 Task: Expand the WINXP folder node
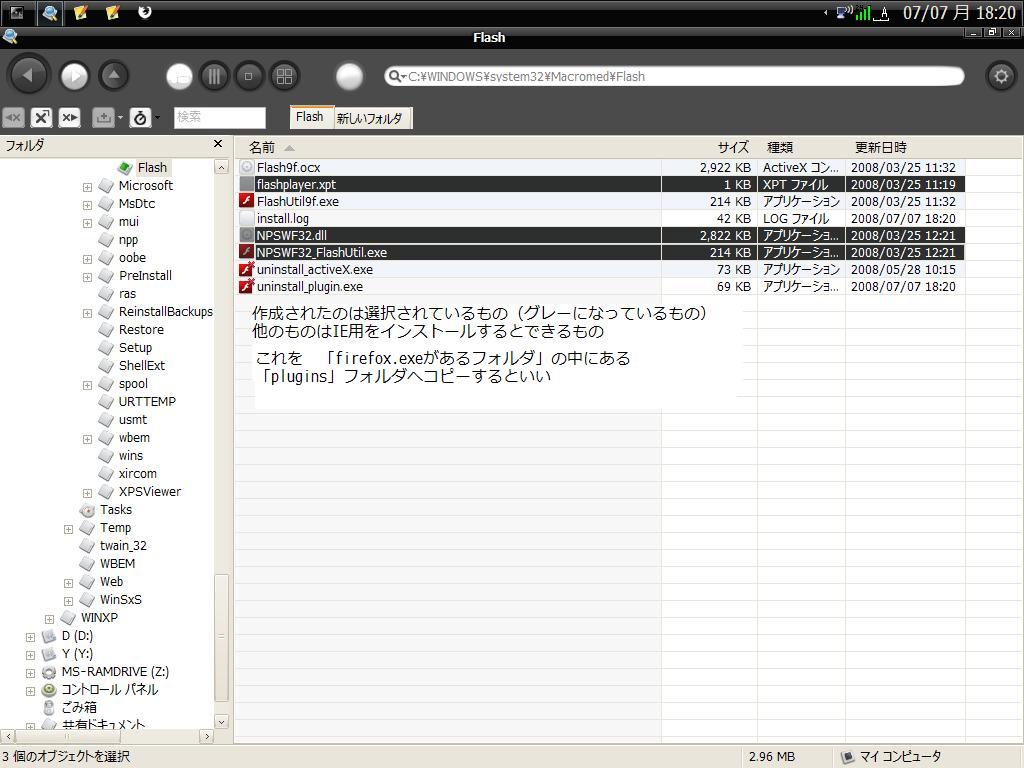point(49,619)
